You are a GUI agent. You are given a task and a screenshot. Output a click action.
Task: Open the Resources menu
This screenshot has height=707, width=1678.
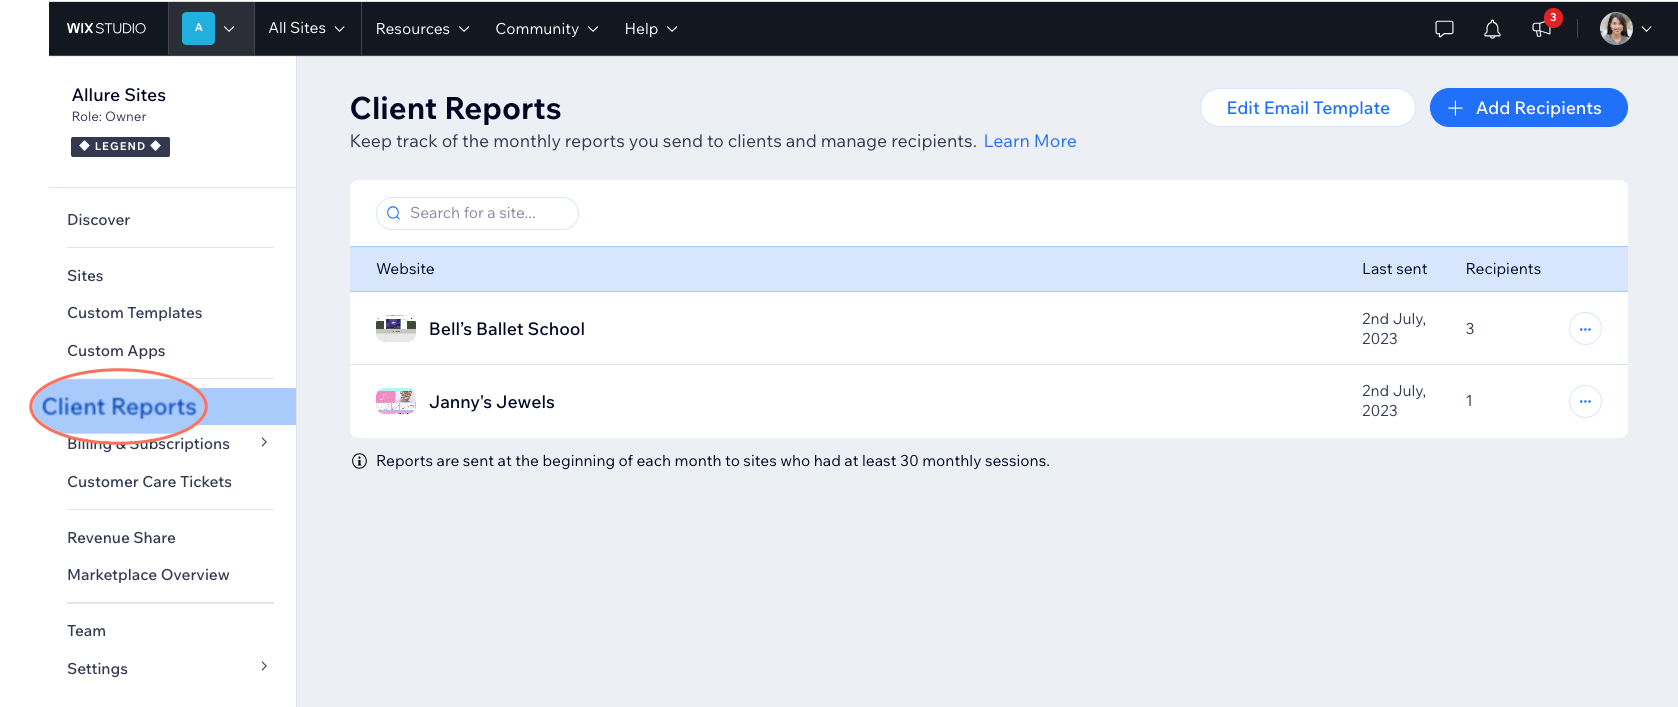[422, 29]
